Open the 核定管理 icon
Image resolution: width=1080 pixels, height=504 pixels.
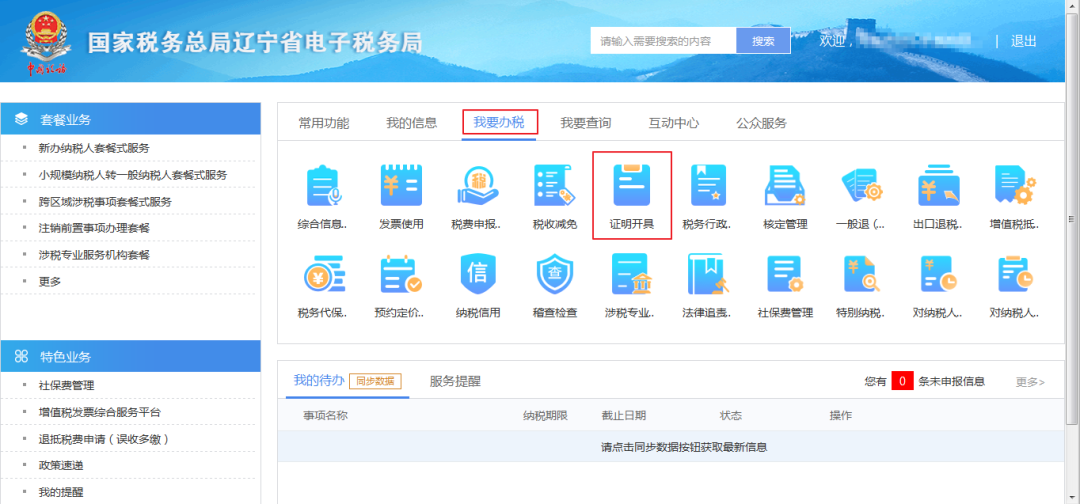click(785, 186)
